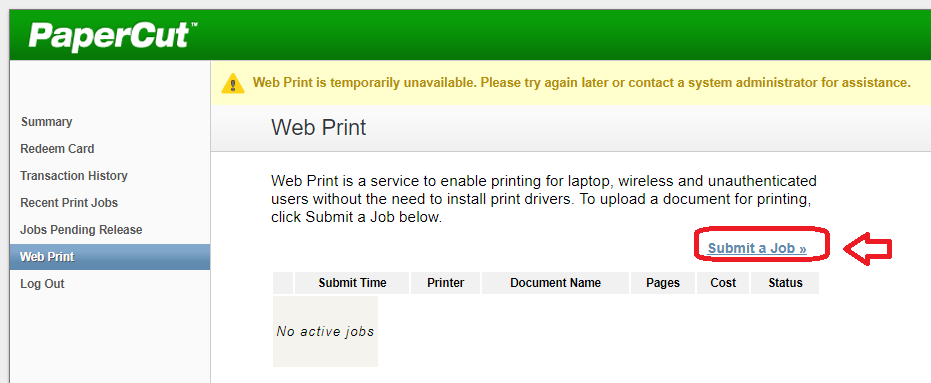Click the Status column header
Viewport: 931px width, 383px height.
coord(785,283)
